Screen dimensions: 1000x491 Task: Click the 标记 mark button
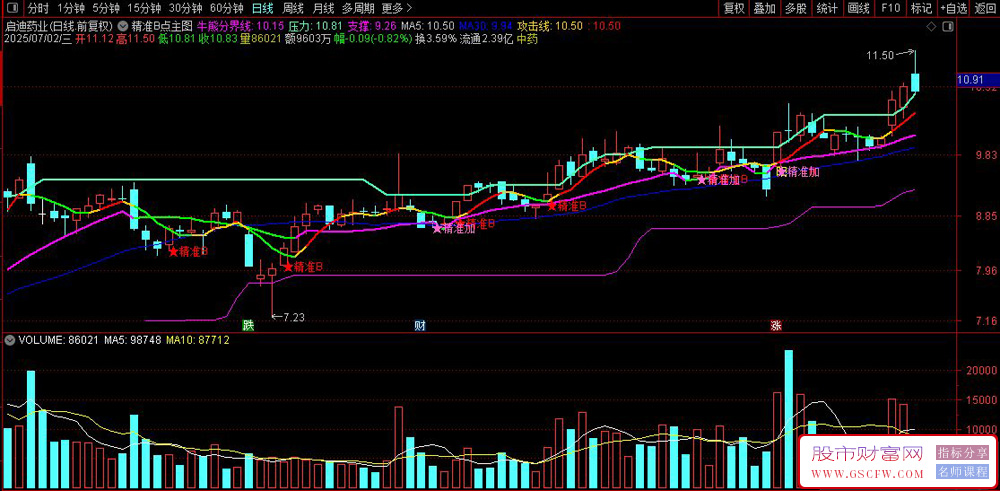point(921,8)
